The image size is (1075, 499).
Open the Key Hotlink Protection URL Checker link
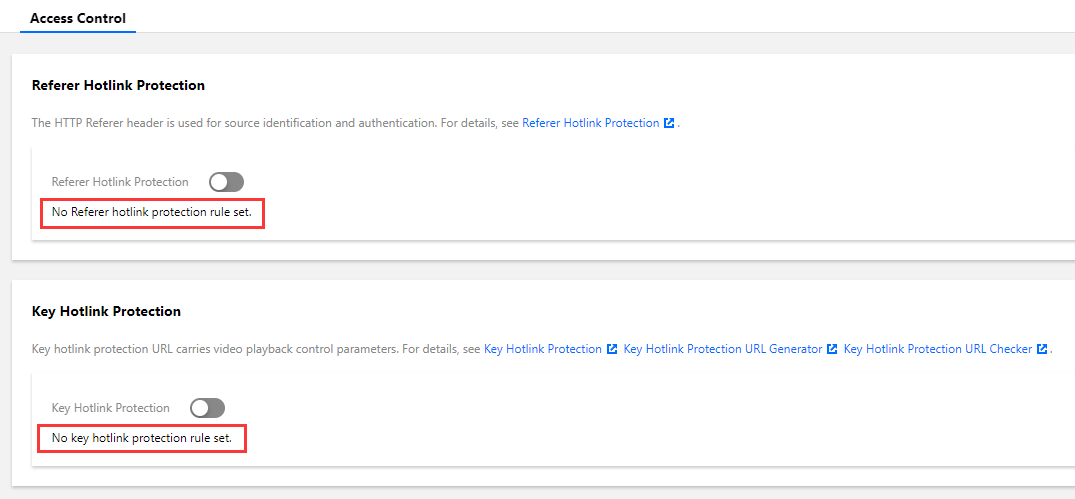[937, 349]
